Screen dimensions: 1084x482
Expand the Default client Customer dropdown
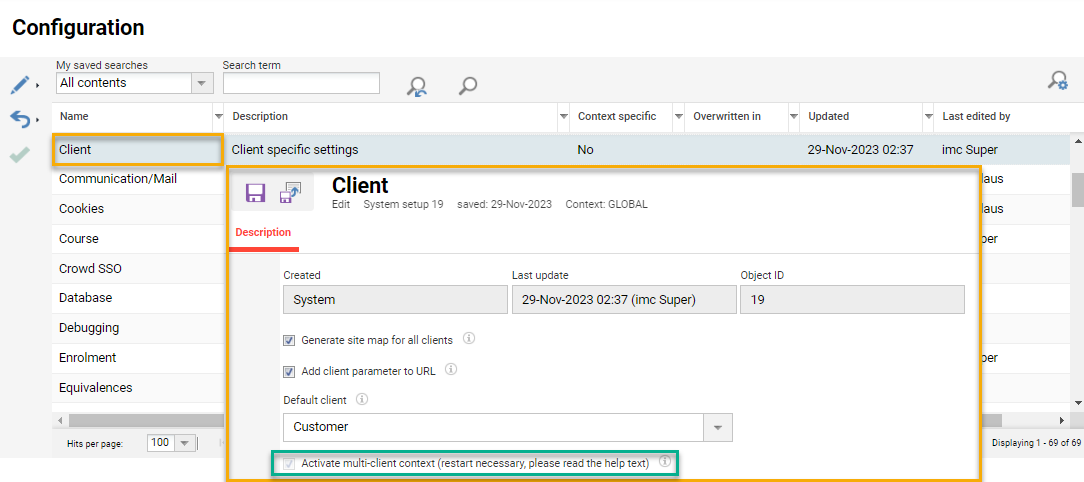point(717,427)
